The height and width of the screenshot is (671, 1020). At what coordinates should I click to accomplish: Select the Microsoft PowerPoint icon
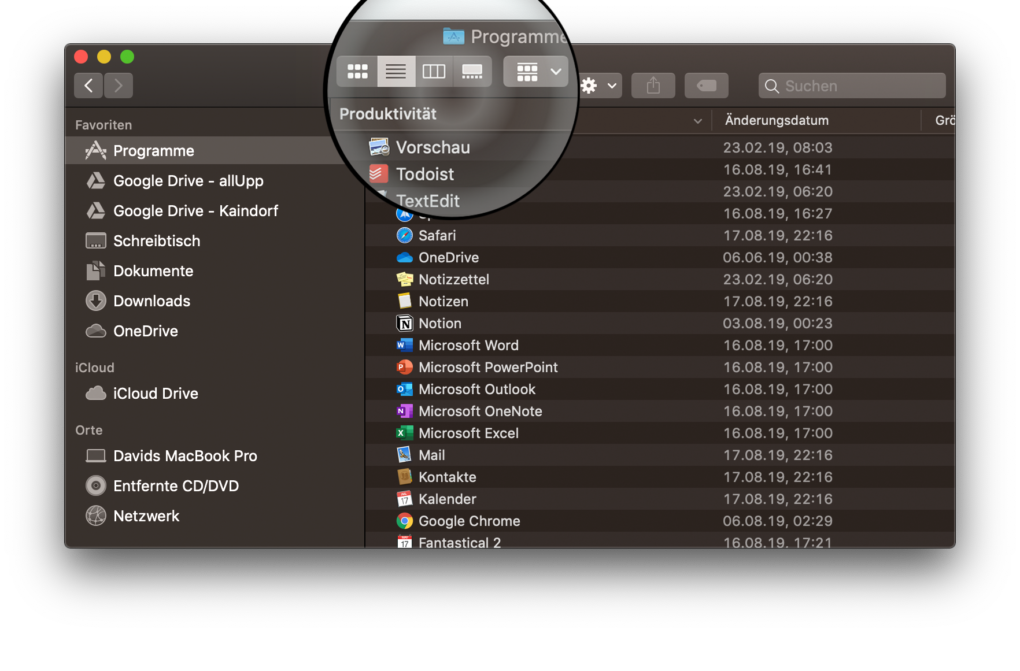[405, 367]
